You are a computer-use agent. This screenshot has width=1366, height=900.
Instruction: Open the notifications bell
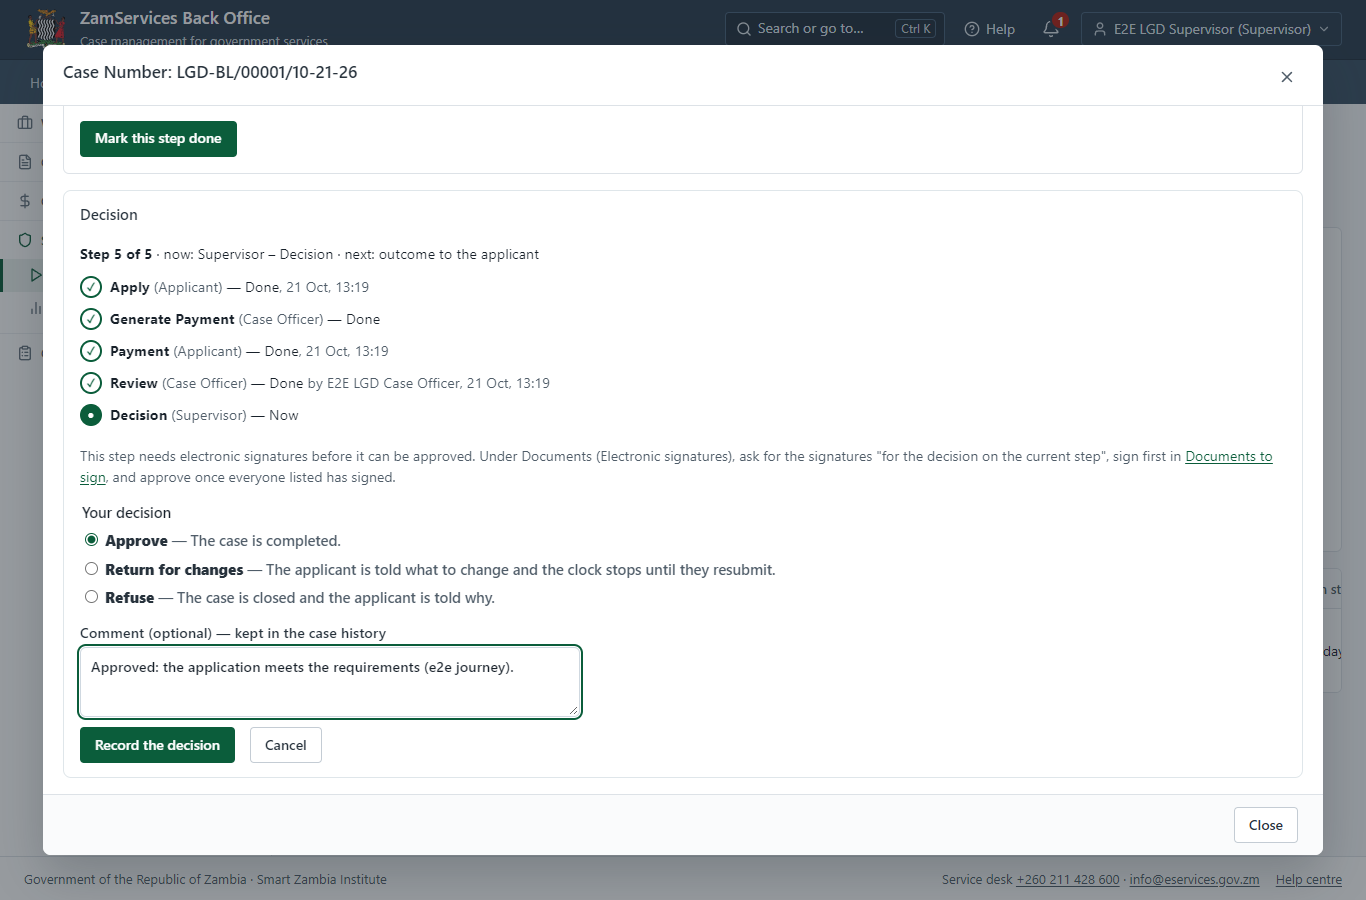coord(1051,29)
